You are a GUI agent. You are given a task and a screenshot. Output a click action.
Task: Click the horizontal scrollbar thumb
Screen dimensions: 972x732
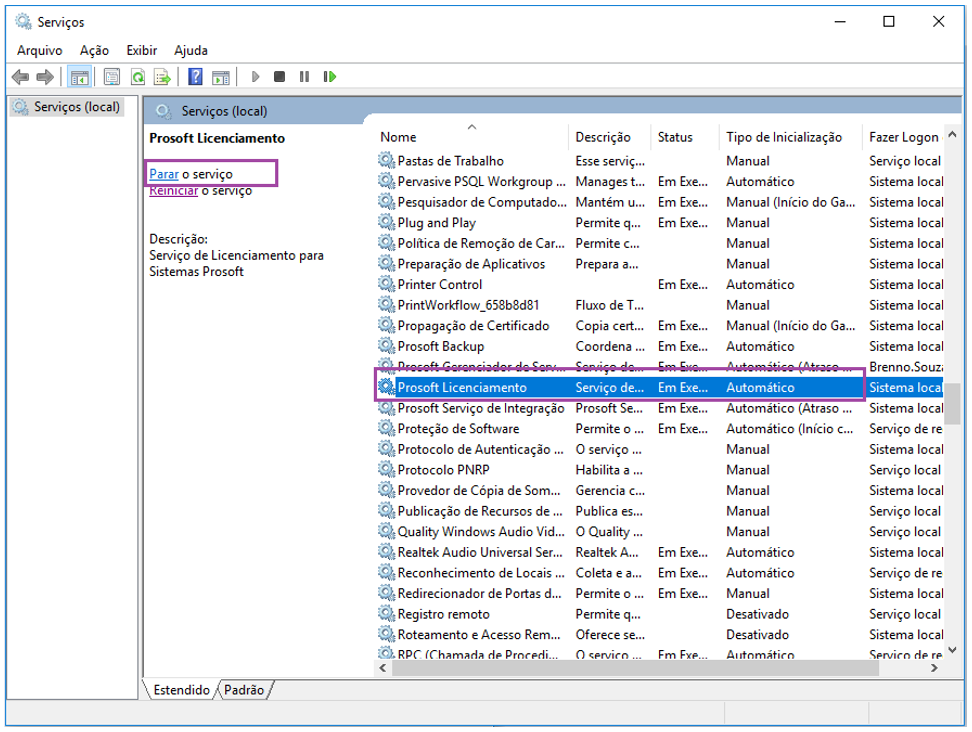(635, 668)
